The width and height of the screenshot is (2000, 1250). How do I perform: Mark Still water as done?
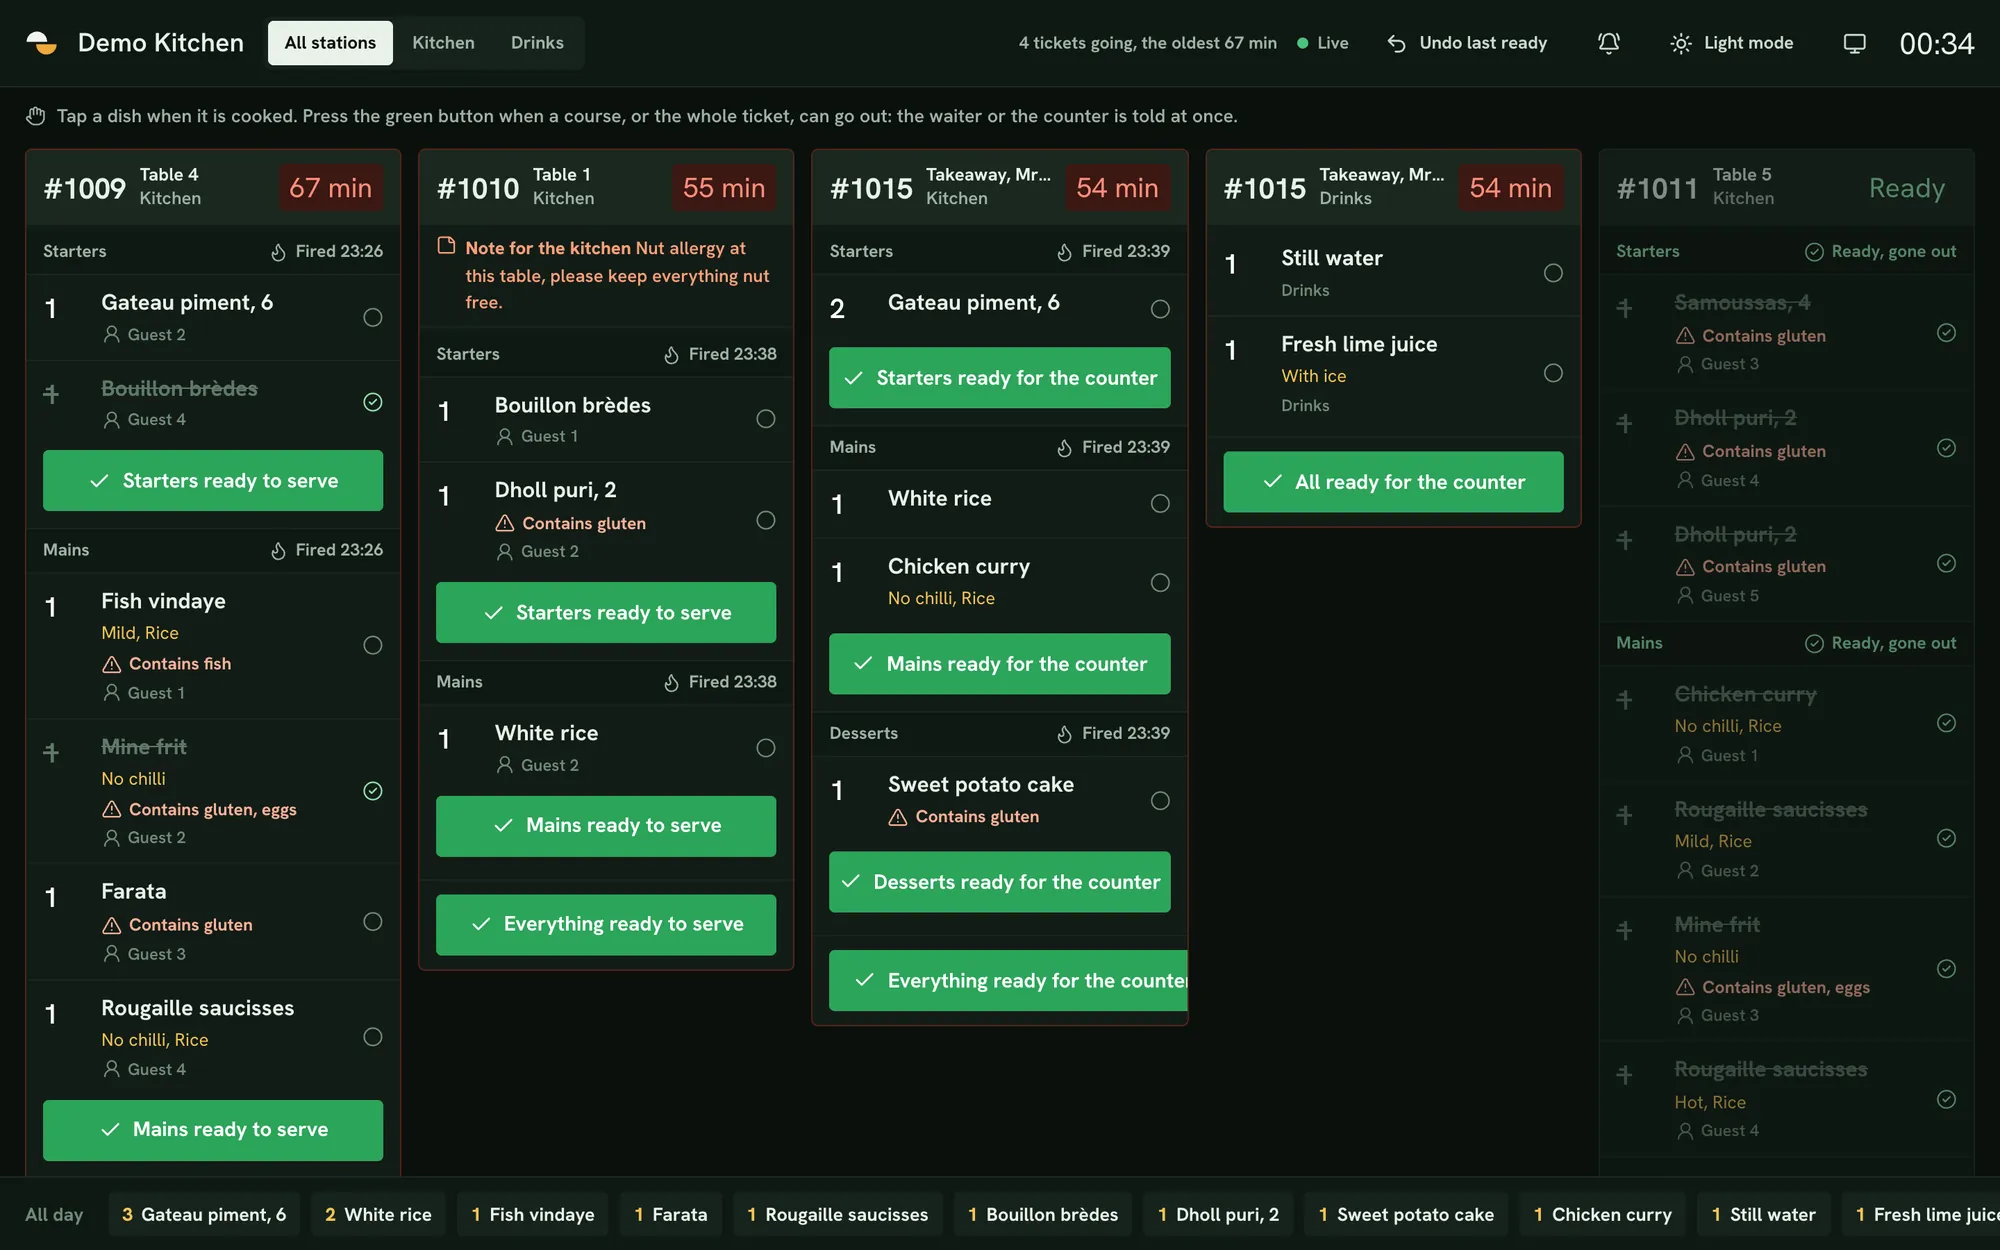tap(1552, 273)
